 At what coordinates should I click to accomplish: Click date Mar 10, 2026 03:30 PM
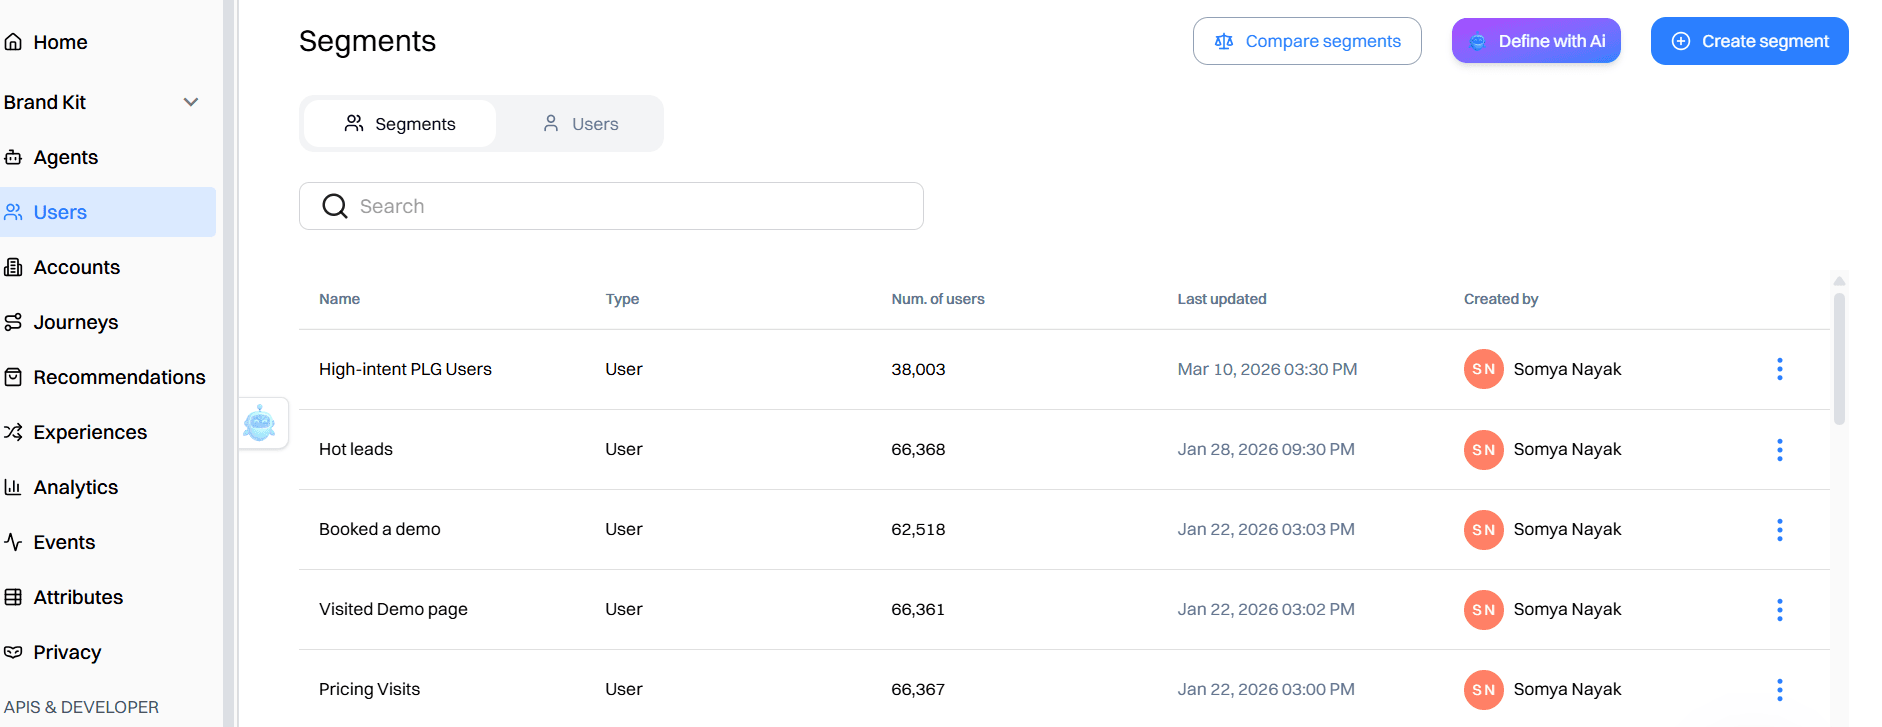pyautogui.click(x=1267, y=369)
